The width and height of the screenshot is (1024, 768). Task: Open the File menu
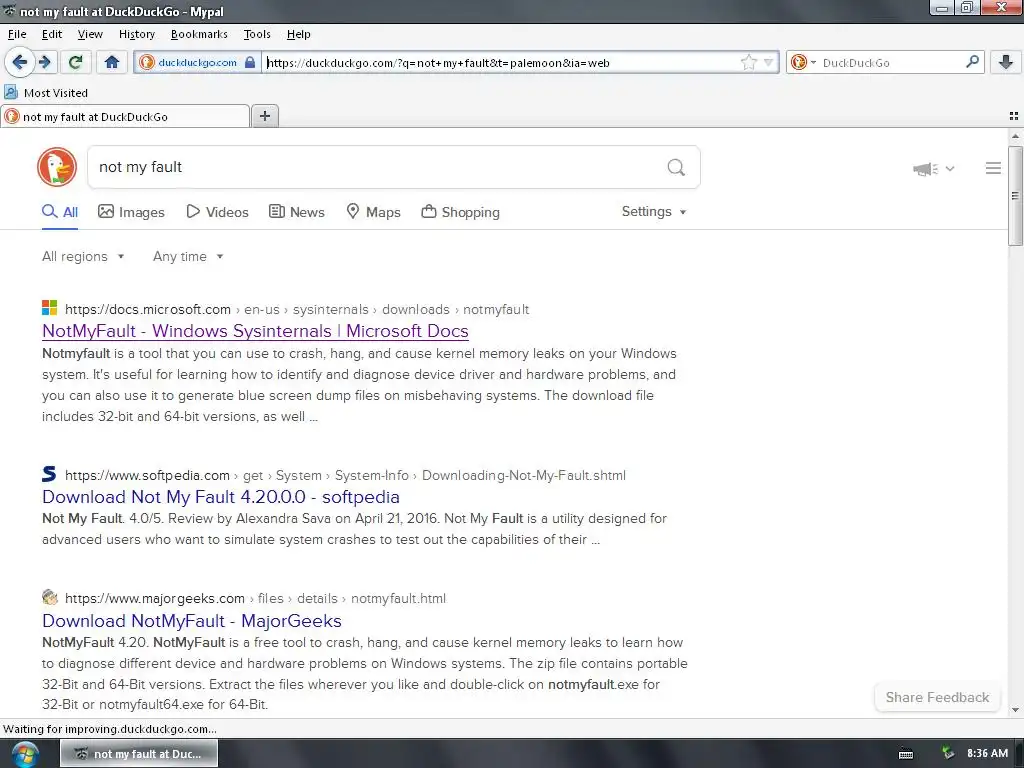[17, 35]
